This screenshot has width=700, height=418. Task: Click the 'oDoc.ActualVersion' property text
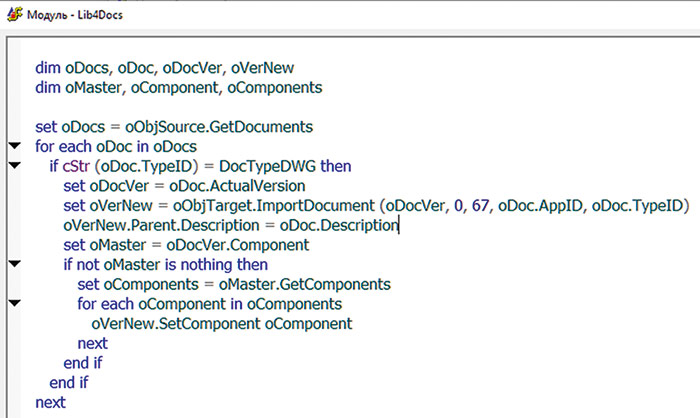[x=237, y=186]
